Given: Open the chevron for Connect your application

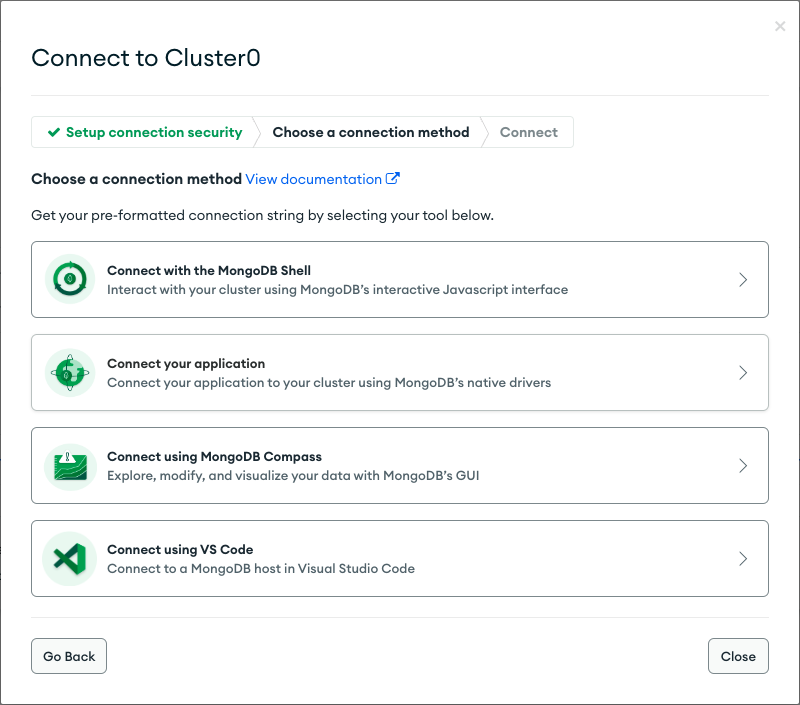Looking at the screenshot, I should click(x=743, y=372).
